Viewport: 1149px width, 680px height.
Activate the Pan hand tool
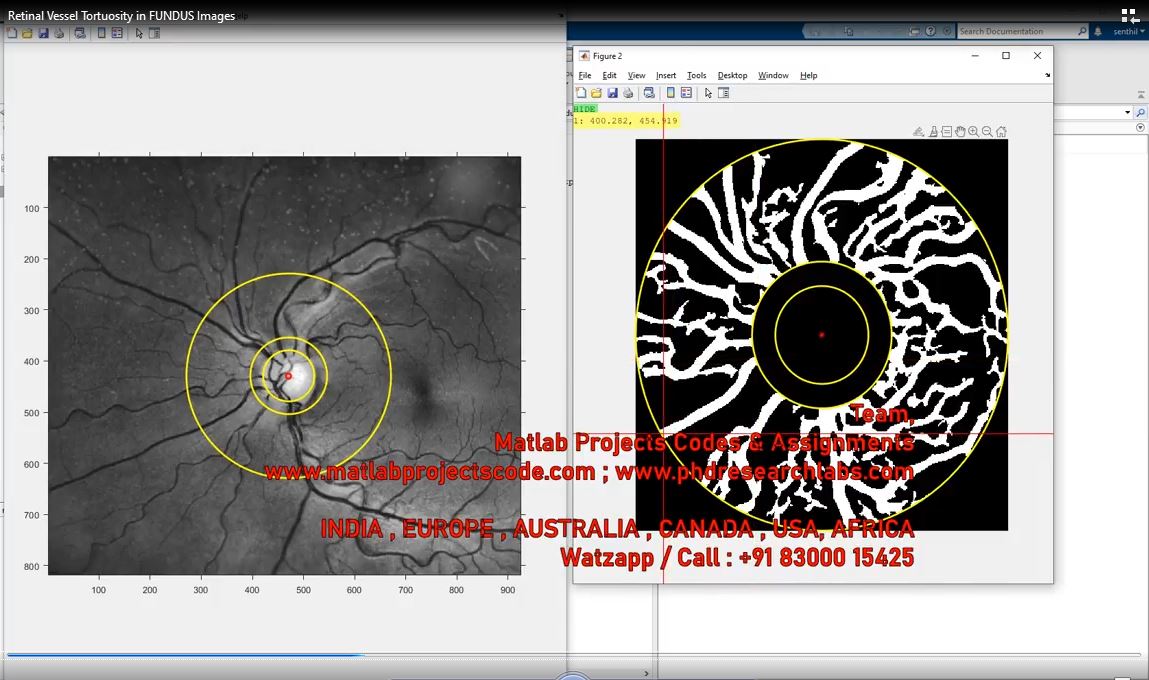[x=960, y=131]
